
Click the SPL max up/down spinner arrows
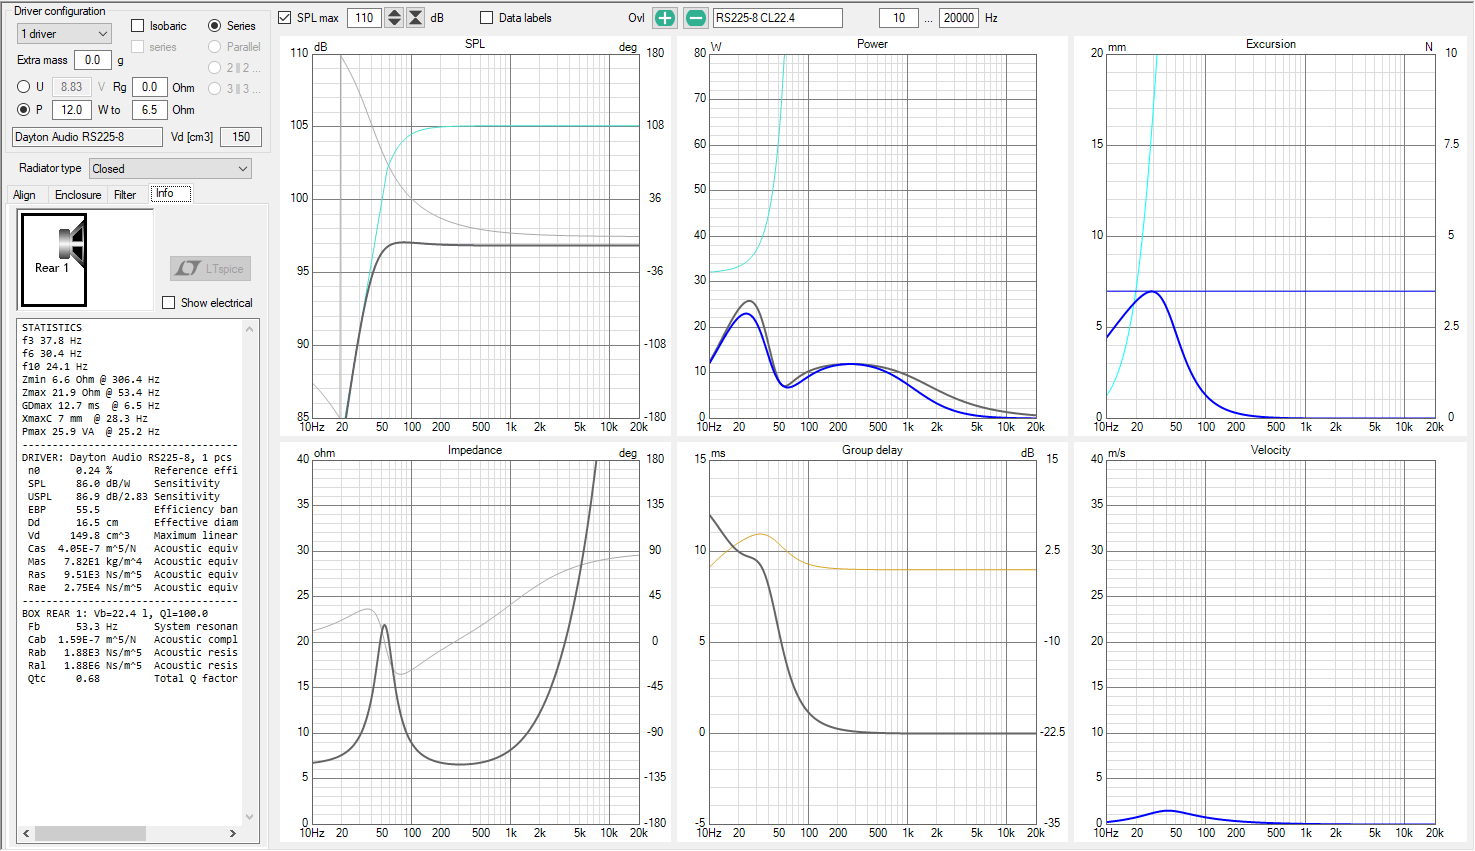394,18
